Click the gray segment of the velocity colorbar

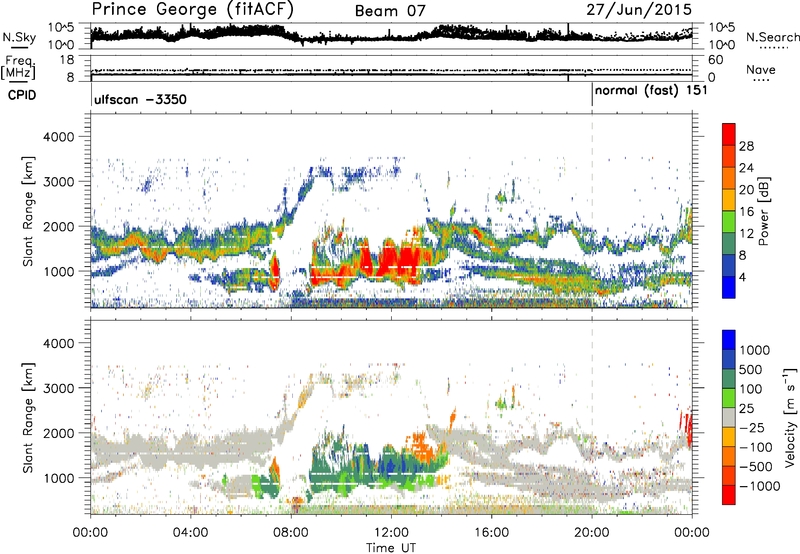click(x=729, y=417)
